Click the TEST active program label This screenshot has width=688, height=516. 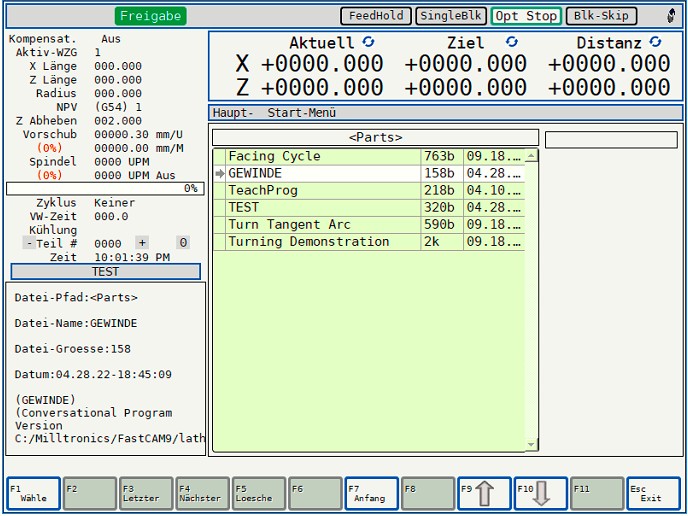click(x=106, y=272)
